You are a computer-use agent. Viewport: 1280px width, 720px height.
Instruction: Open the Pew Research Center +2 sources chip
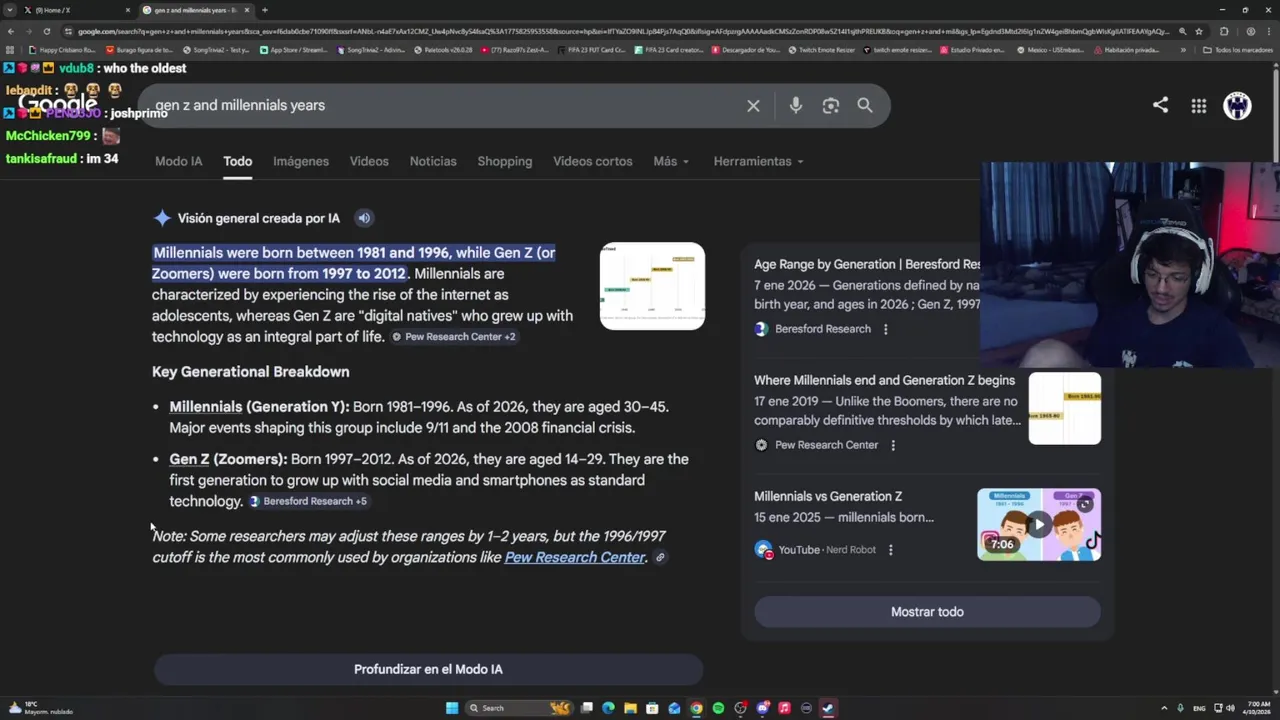pyautogui.click(x=453, y=337)
